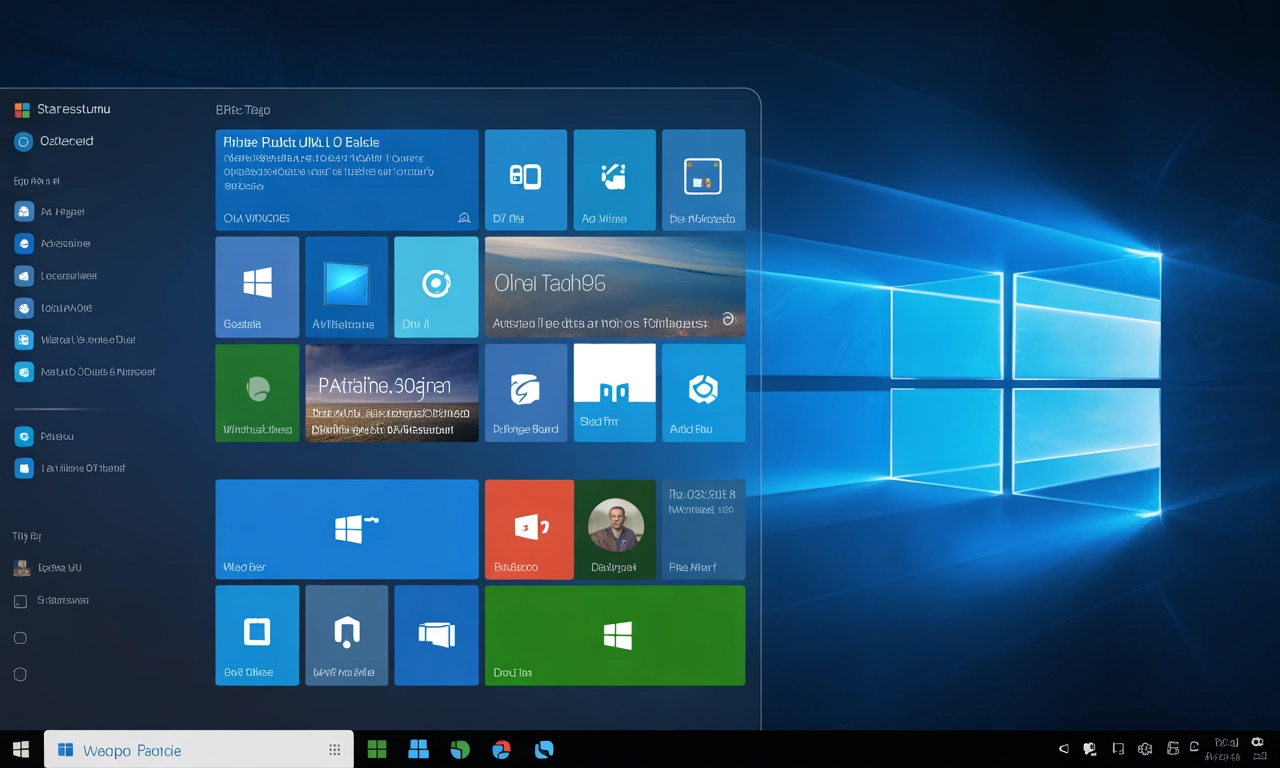Screen dimensions: 1280x768
Task: Select the last blue icon entry ending 'Of Trarsl'
Action: [x=70, y=468]
